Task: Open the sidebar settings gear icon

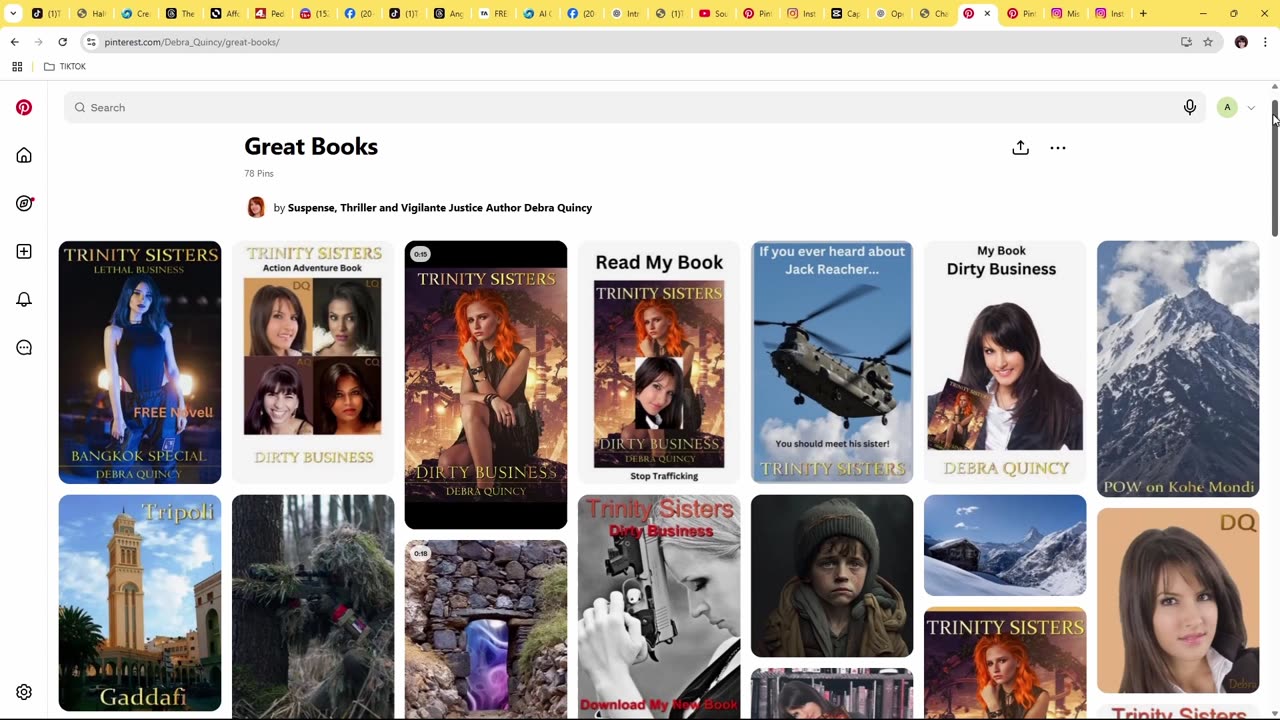Action: [24, 692]
